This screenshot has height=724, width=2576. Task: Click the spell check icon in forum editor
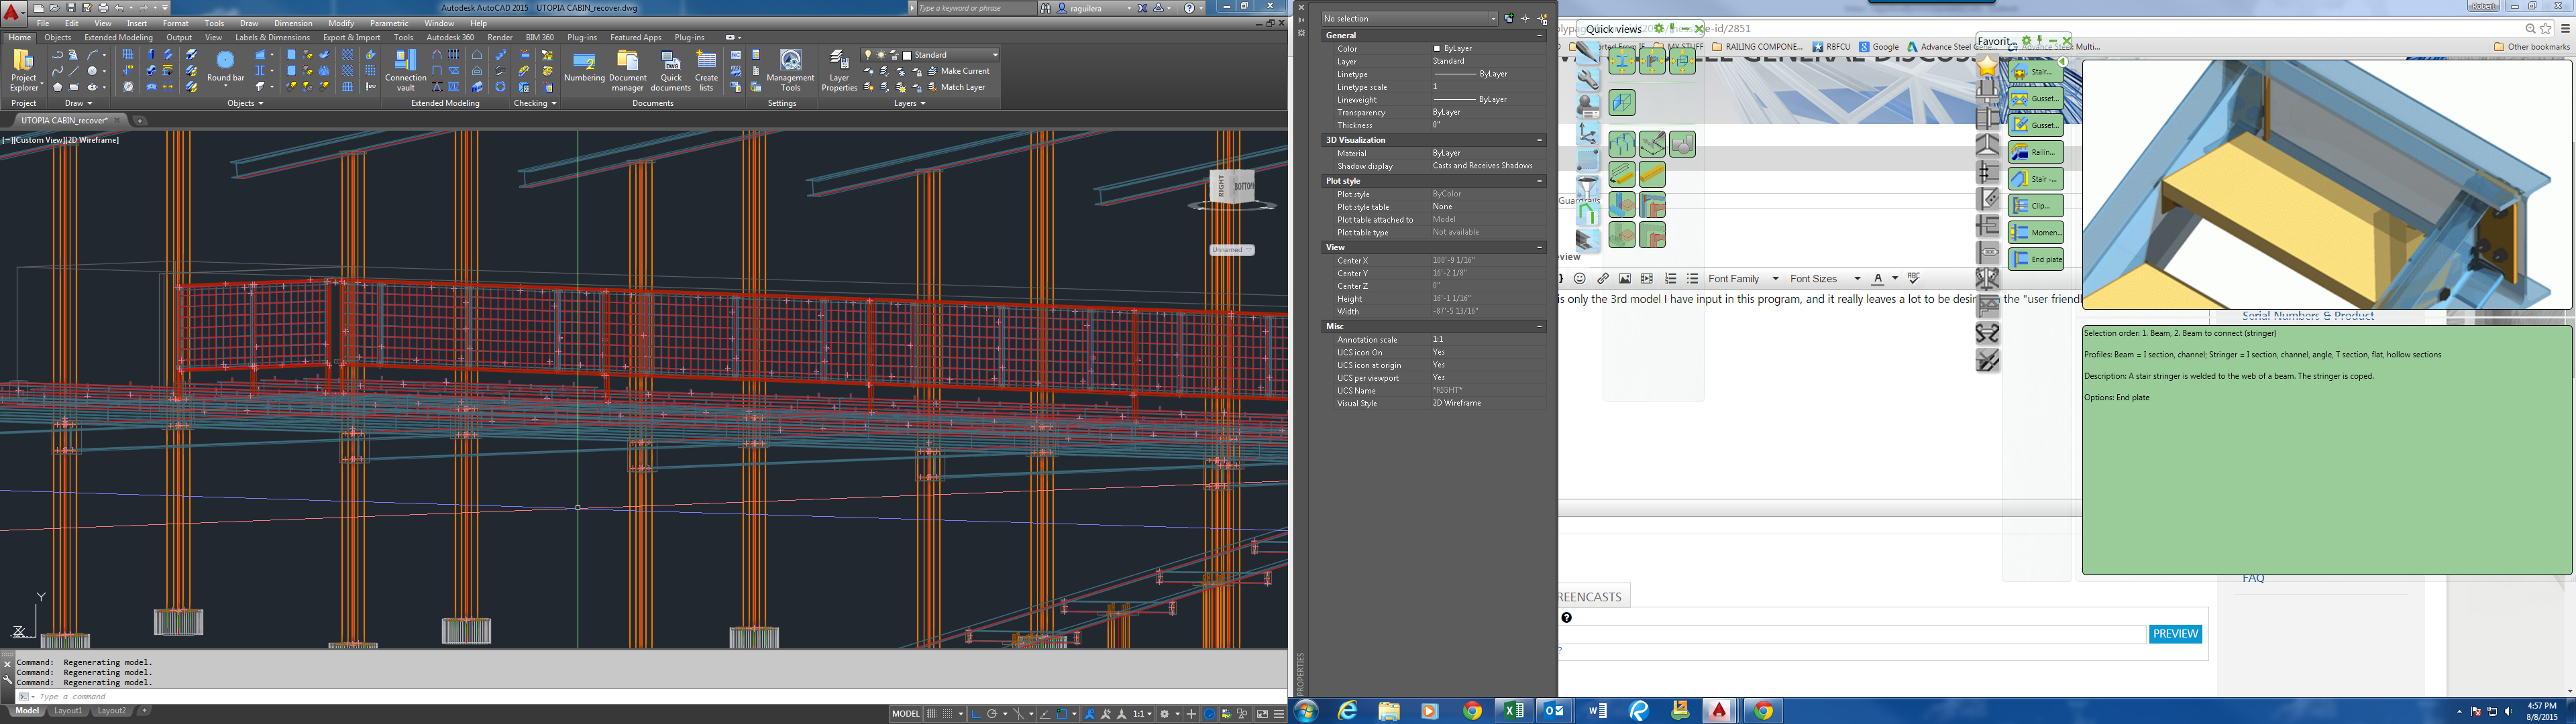click(1914, 279)
